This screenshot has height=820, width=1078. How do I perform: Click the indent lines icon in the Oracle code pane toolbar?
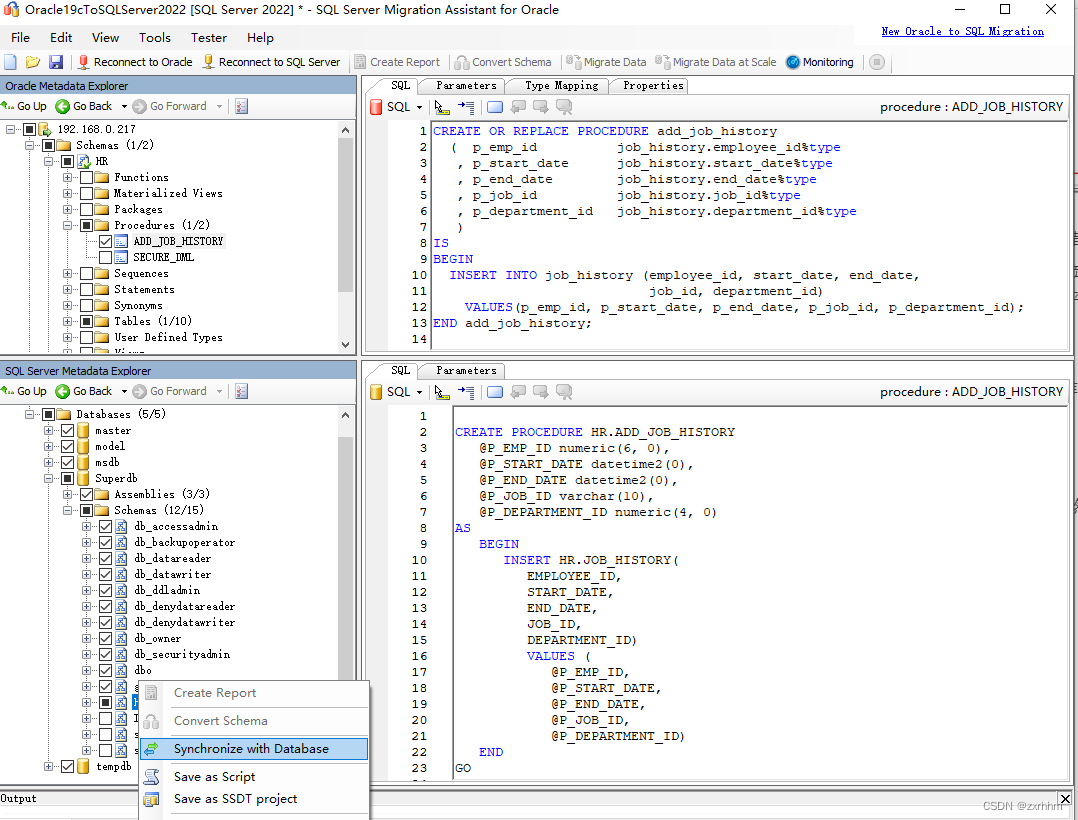(466, 107)
